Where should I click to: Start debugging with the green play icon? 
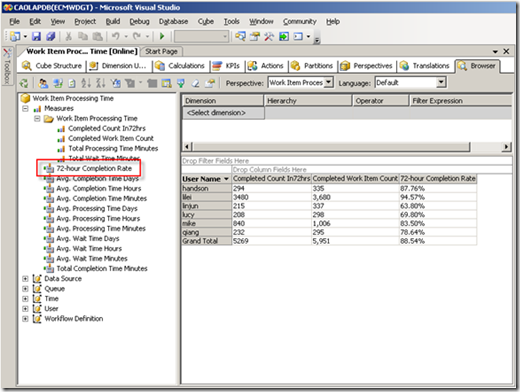click(162, 36)
